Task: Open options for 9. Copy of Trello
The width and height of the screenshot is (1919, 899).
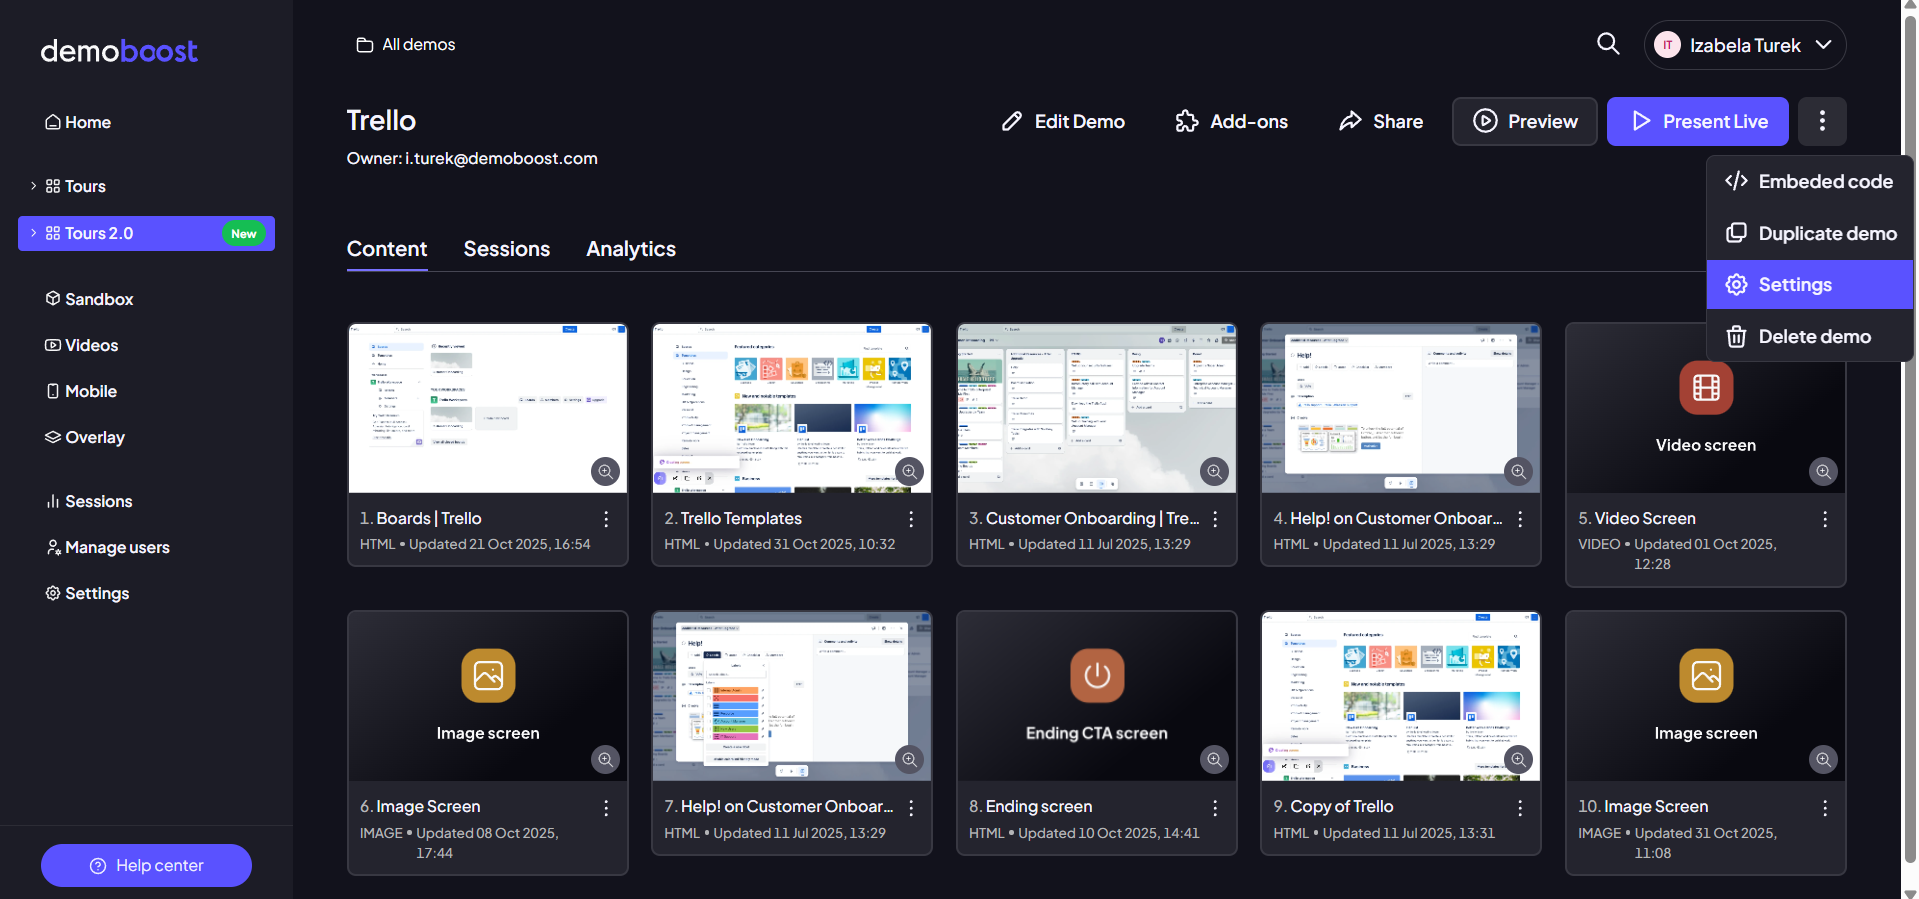Action: (1520, 807)
